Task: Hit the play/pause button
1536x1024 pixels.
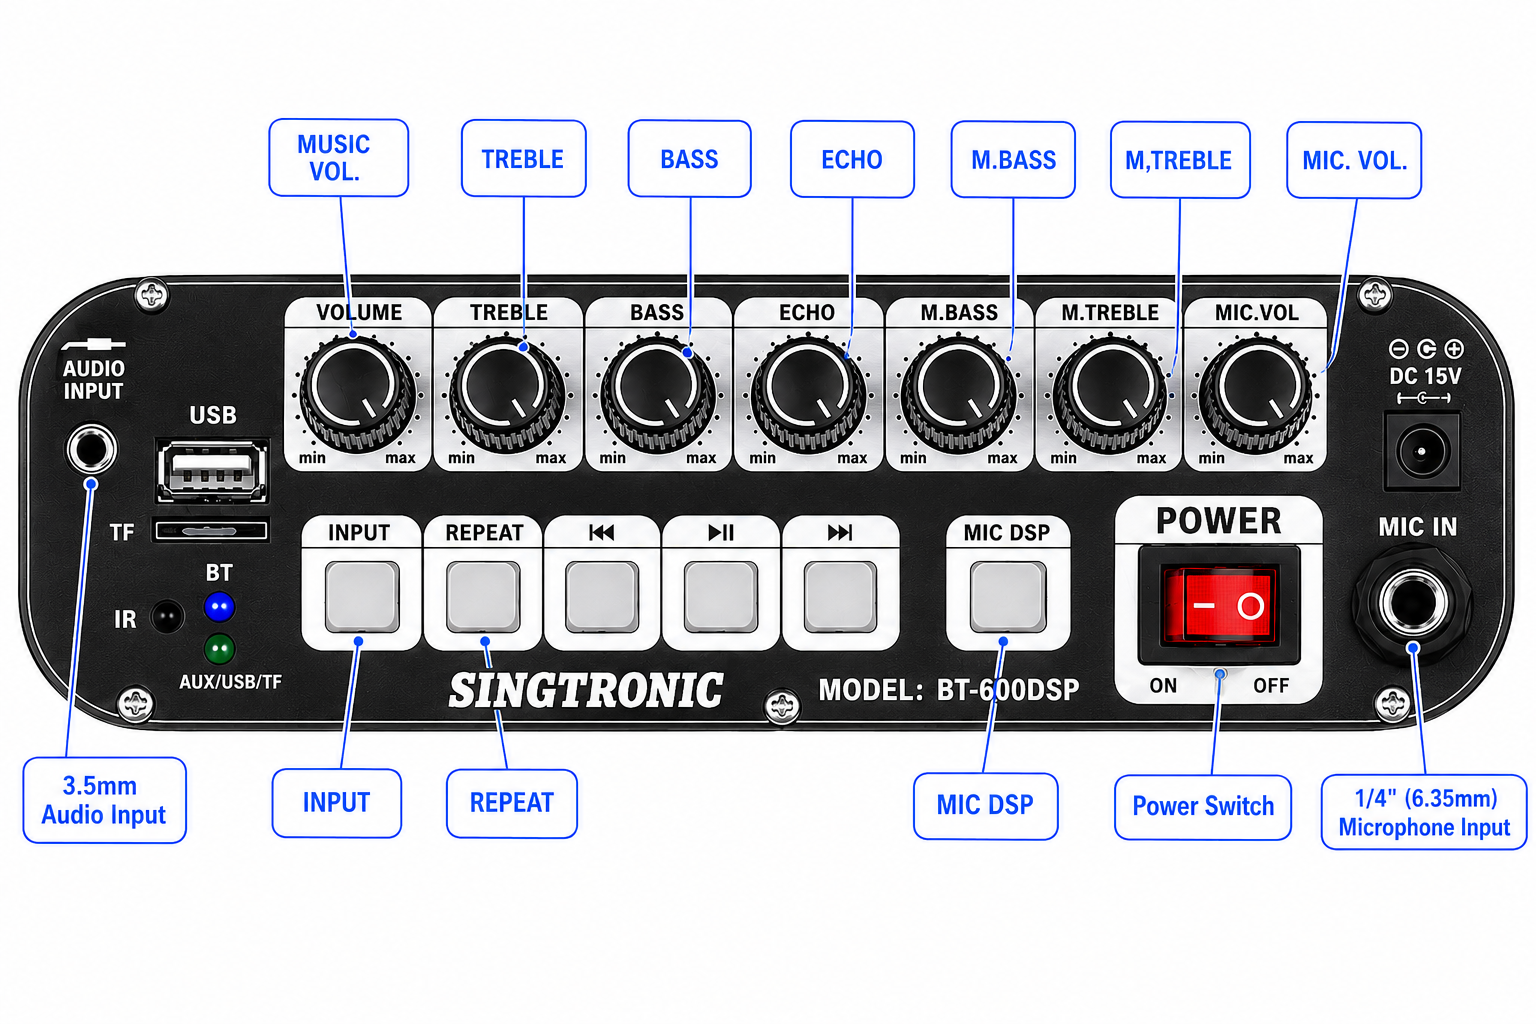Action: coord(720,596)
